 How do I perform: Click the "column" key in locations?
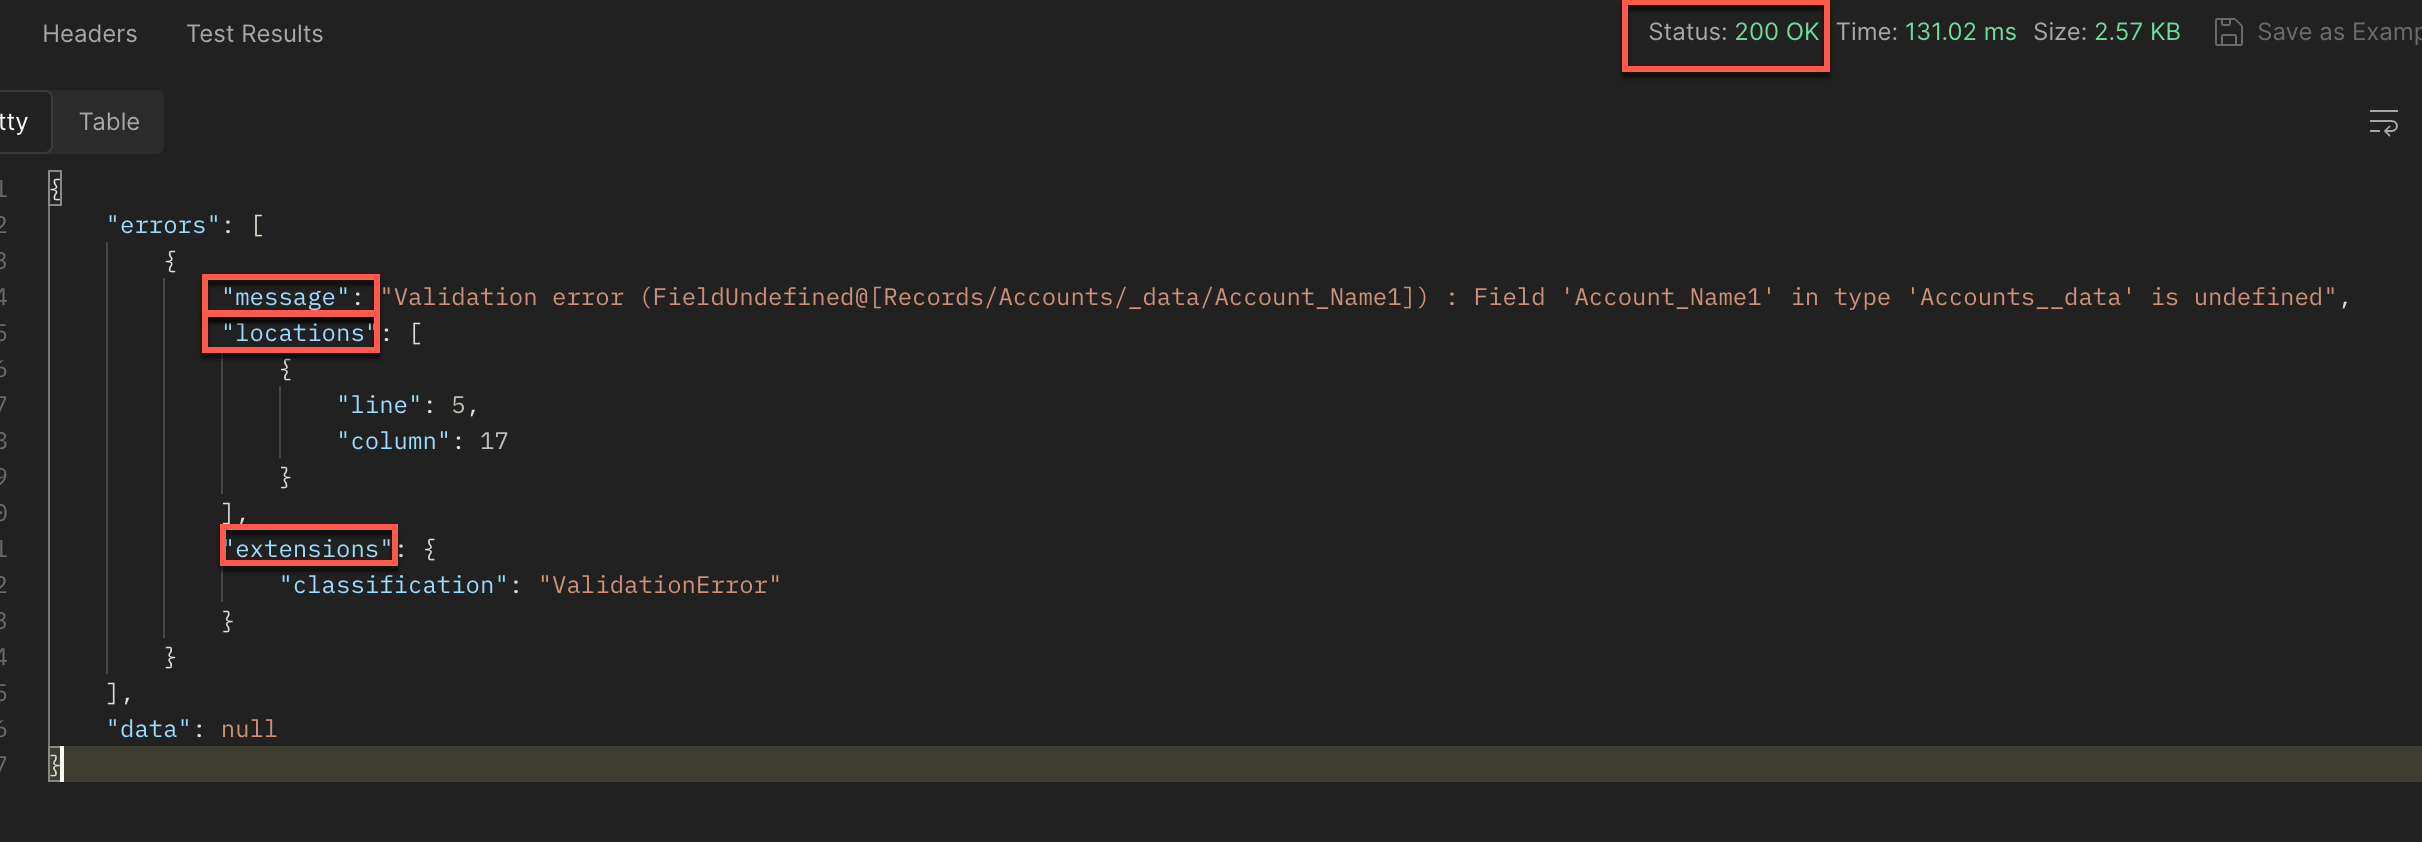coord(393,441)
